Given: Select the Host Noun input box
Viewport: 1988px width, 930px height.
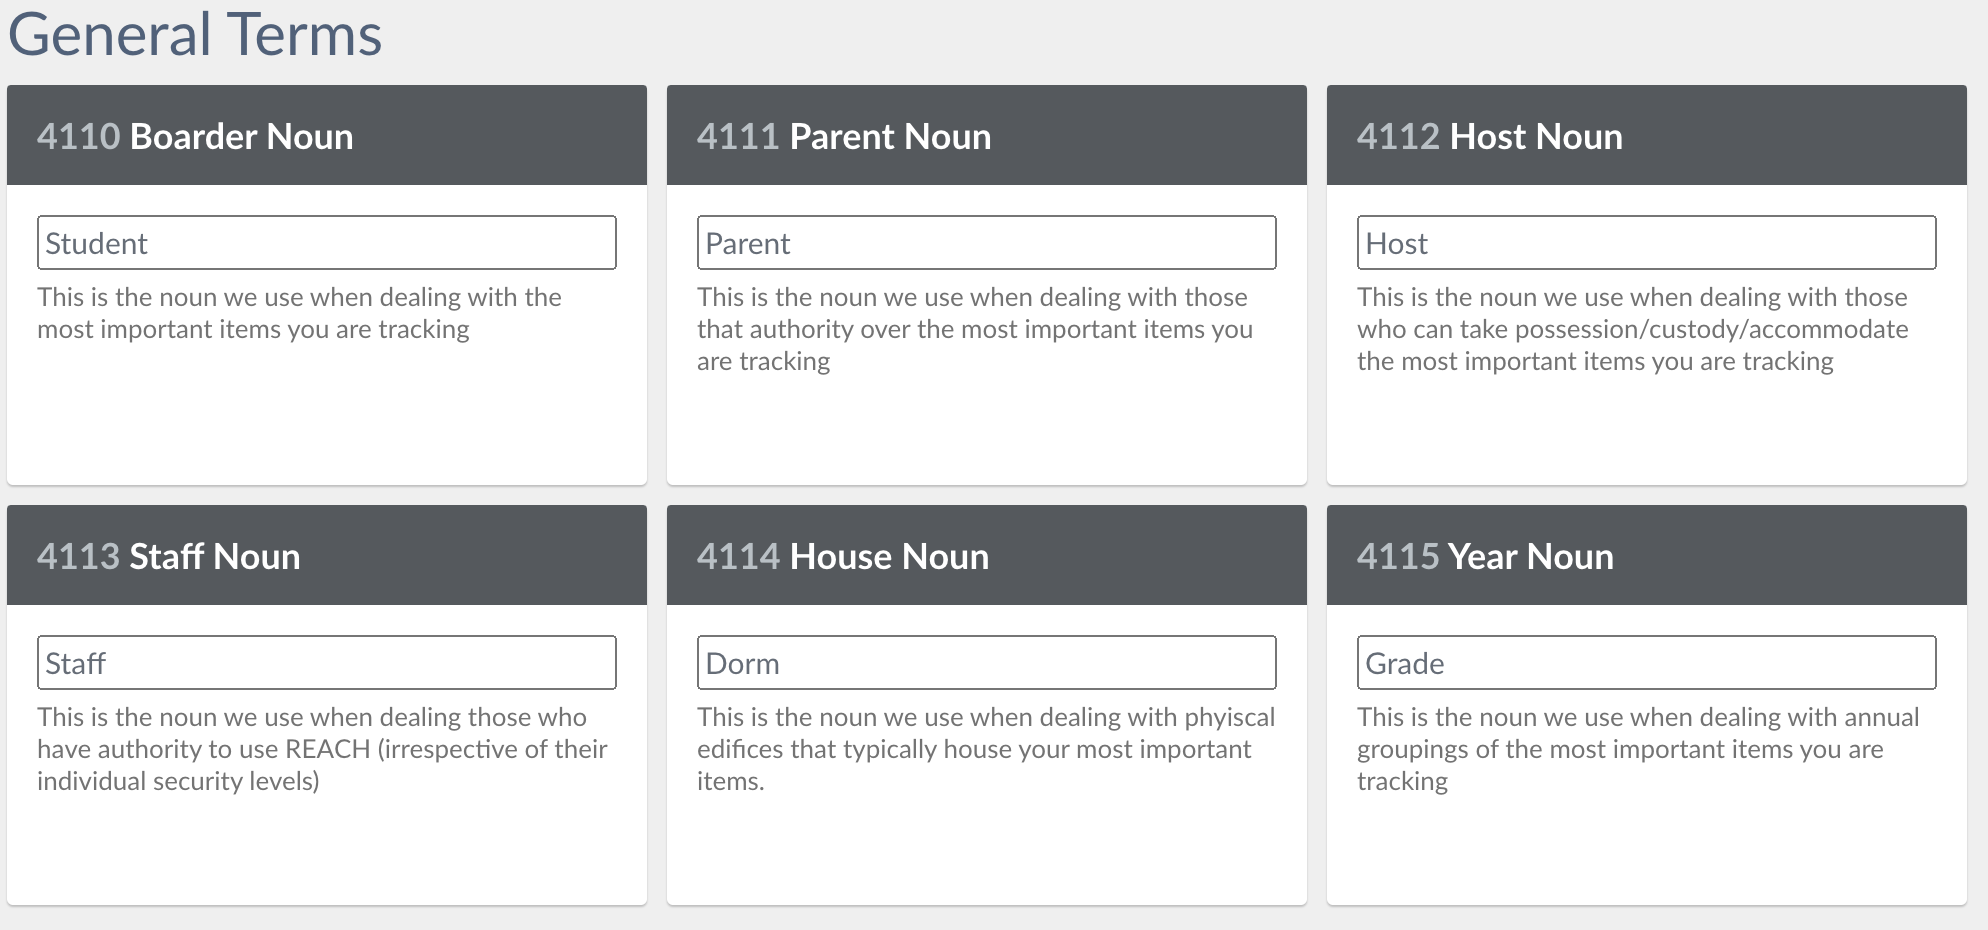Looking at the screenshot, I should pos(1646,243).
